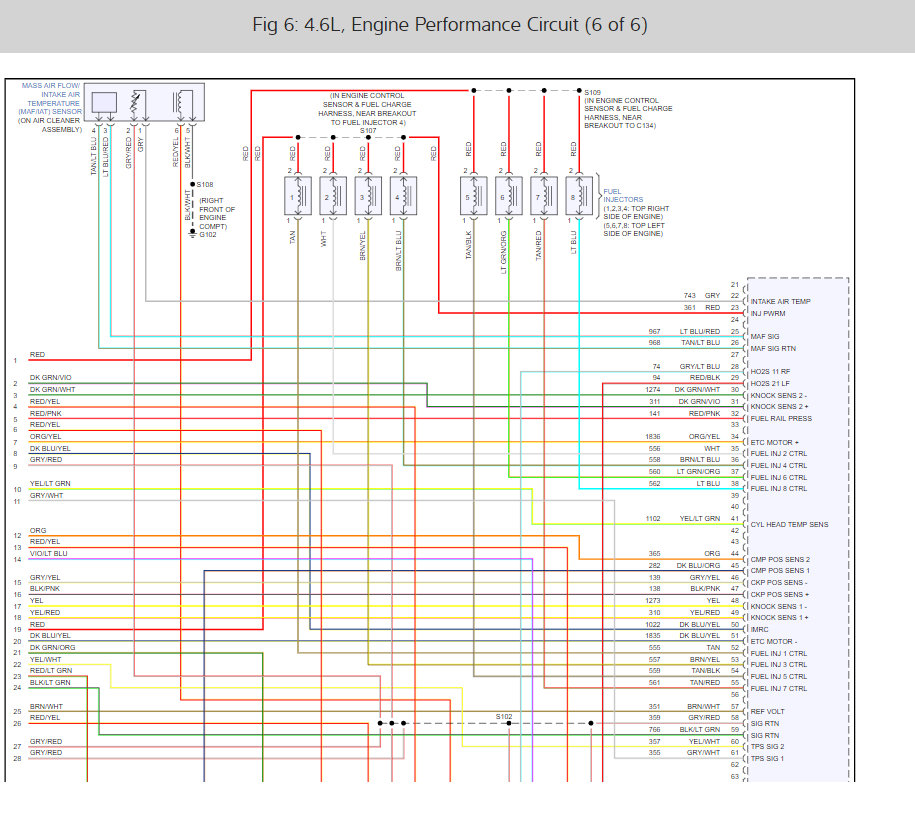Screen dimensions: 915x816
Task: Click the TPS SIG 2 pin label
Action: pos(767,747)
